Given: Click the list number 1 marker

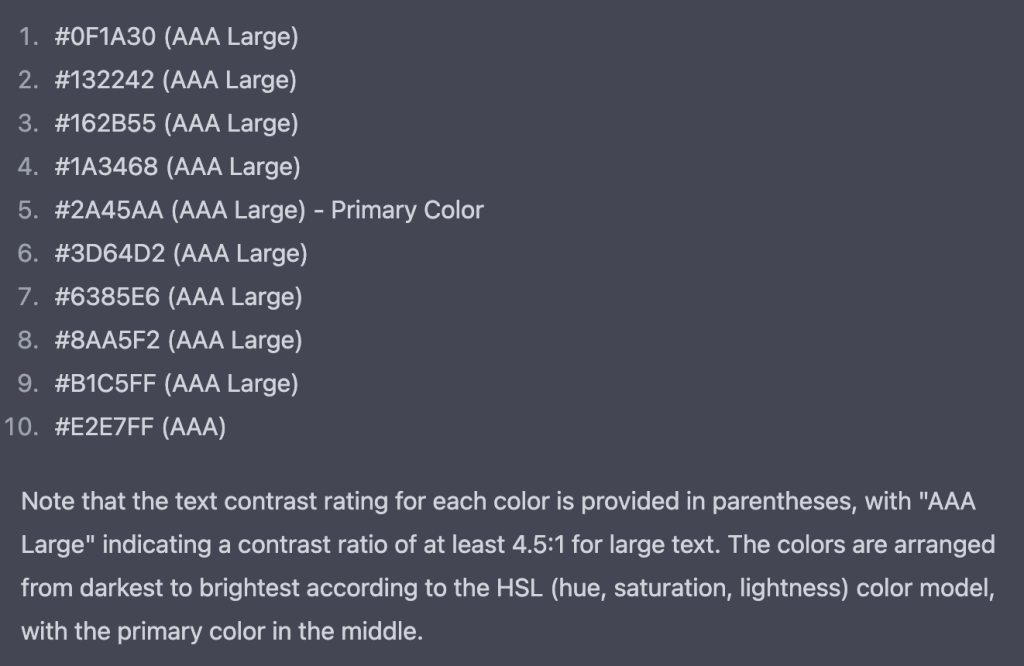Looking at the screenshot, I should [x=29, y=38].
